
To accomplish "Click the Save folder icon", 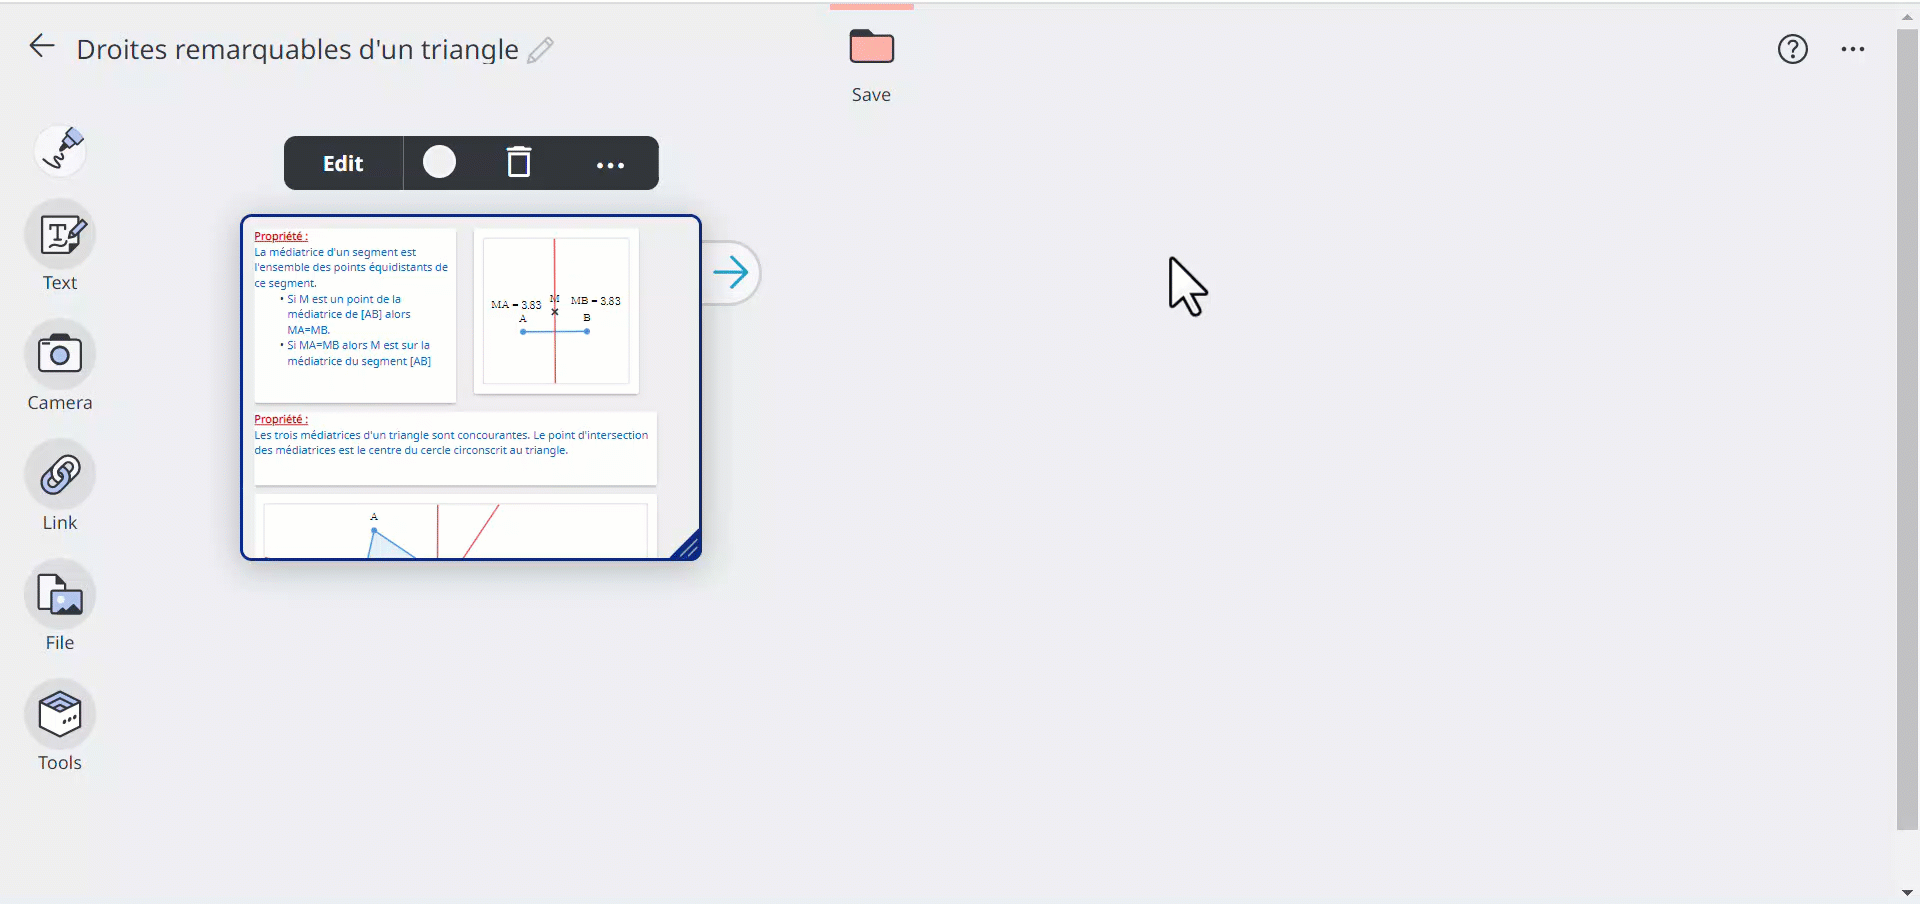I will click(871, 47).
